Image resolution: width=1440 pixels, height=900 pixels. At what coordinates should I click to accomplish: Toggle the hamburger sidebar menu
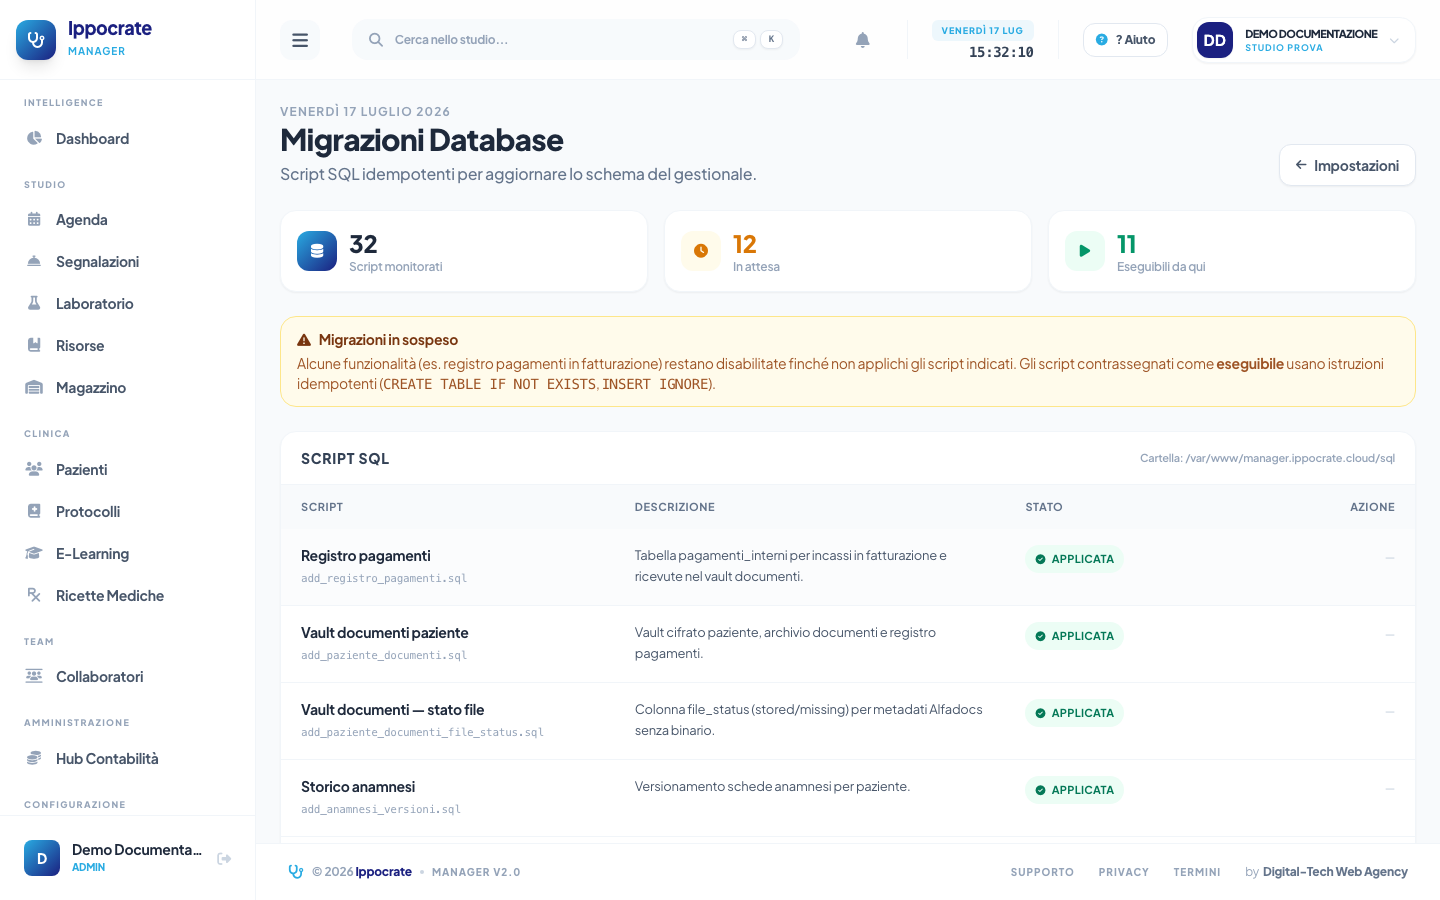pyautogui.click(x=300, y=40)
